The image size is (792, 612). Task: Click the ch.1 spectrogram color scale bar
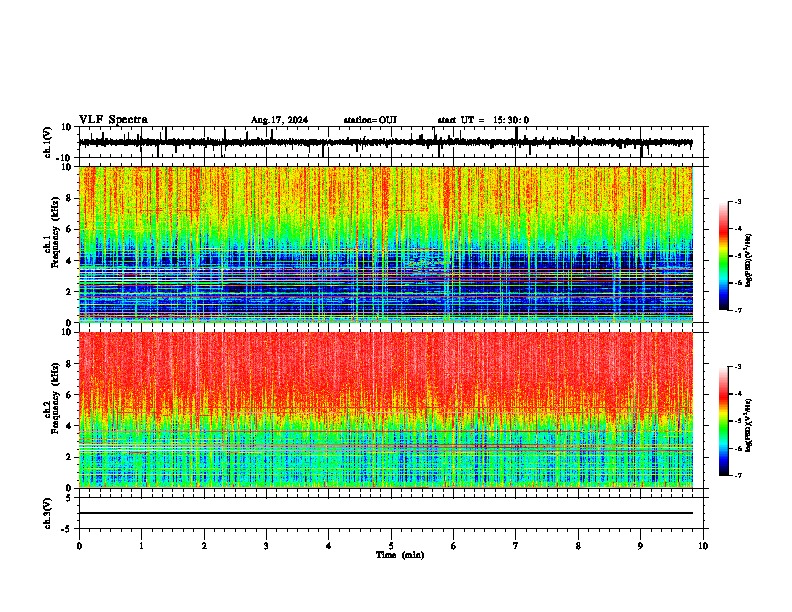click(x=724, y=256)
